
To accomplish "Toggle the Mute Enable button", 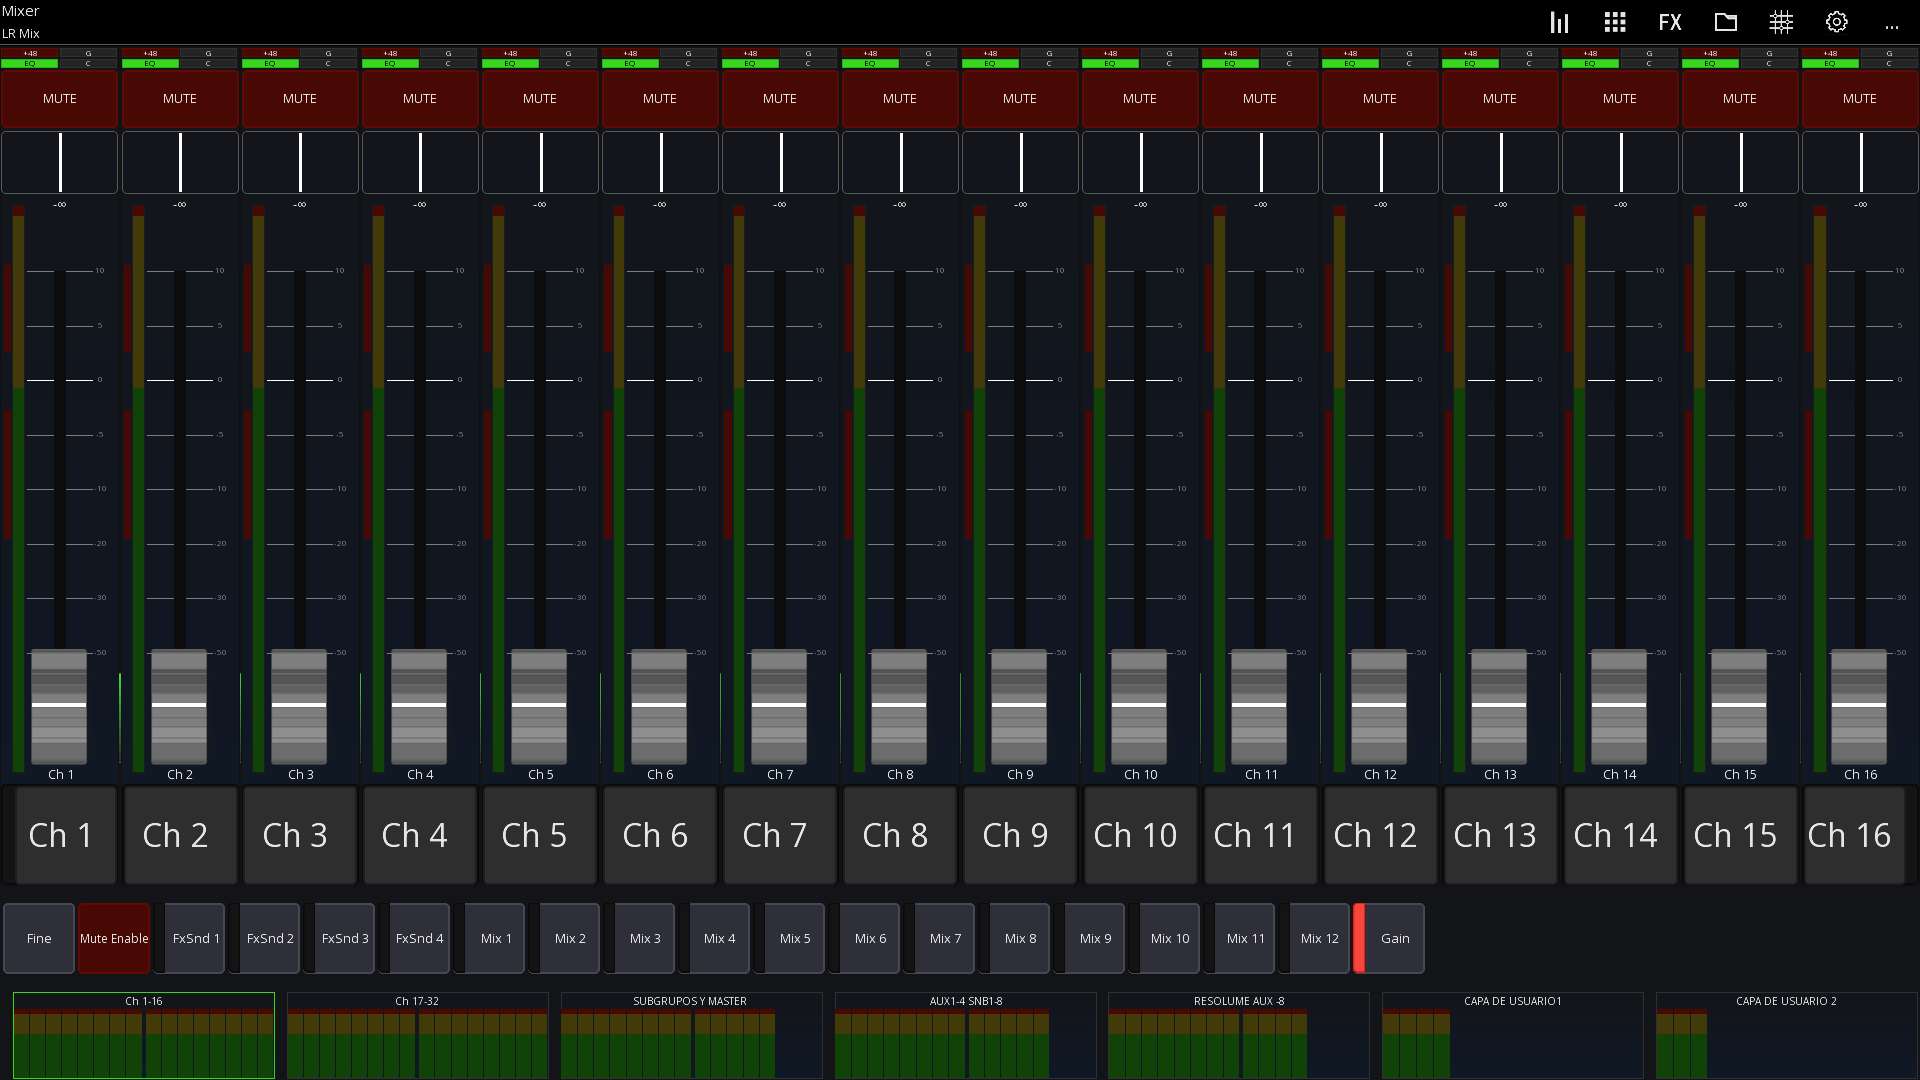I will (x=114, y=938).
